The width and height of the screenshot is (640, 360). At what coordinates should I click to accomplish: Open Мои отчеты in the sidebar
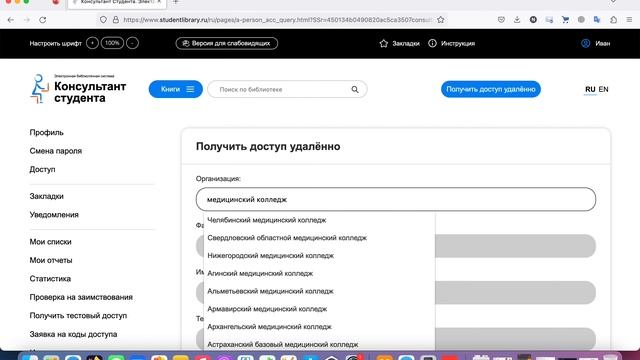click(51, 260)
